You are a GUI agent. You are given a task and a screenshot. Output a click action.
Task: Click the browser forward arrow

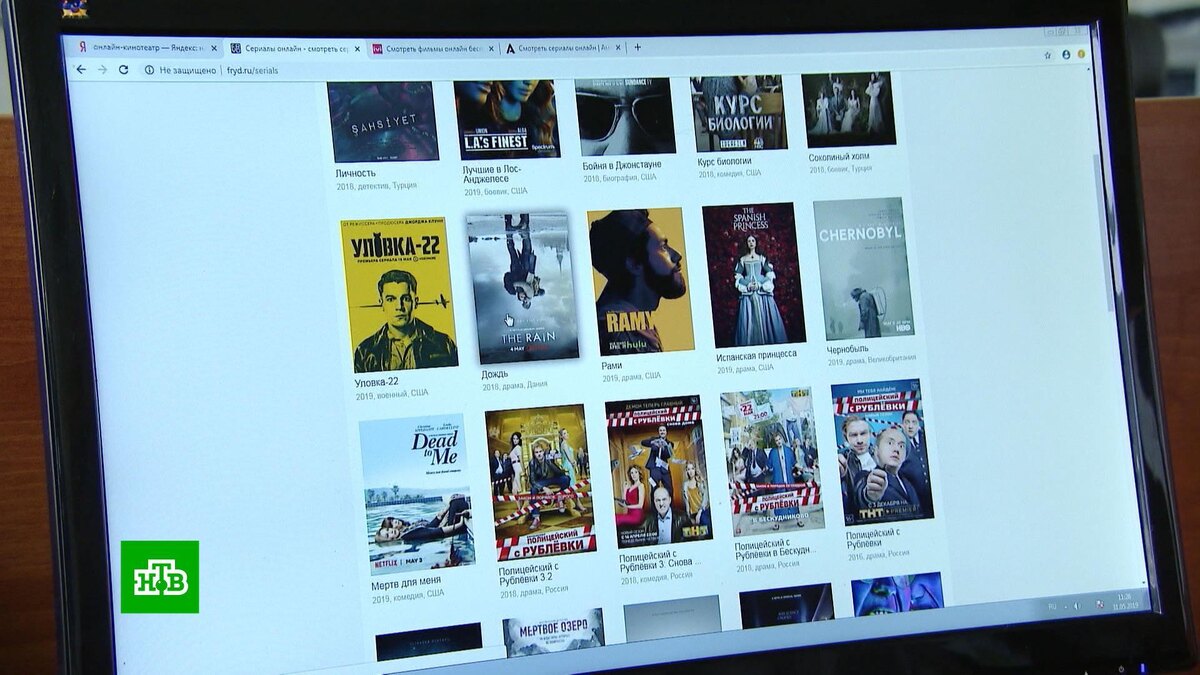102,69
